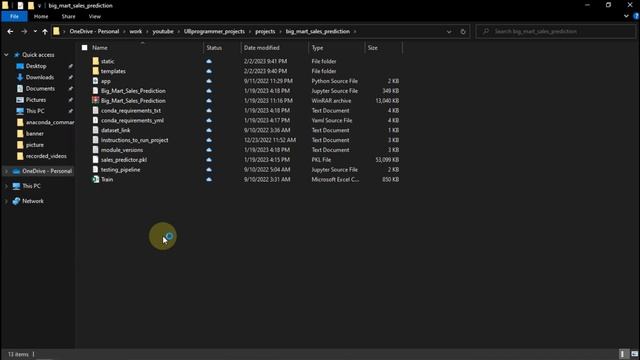Open the anaconda_commands folder in sidebar
The image size is (640, 360).
50,122
